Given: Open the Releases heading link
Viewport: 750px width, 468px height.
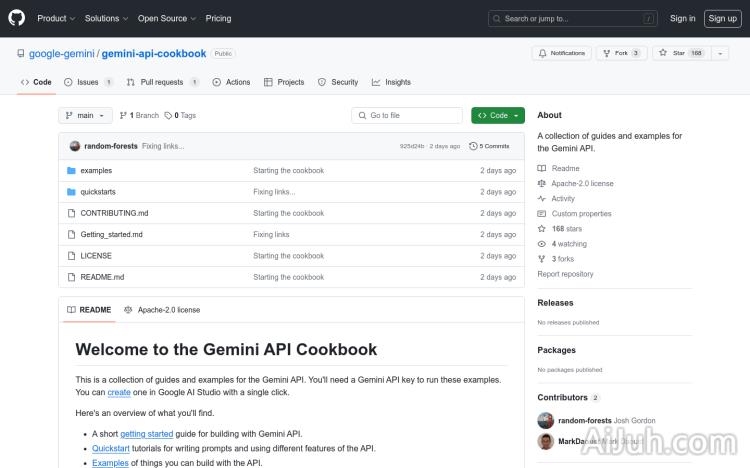Looking at the screenshot, I should point(555,303).
